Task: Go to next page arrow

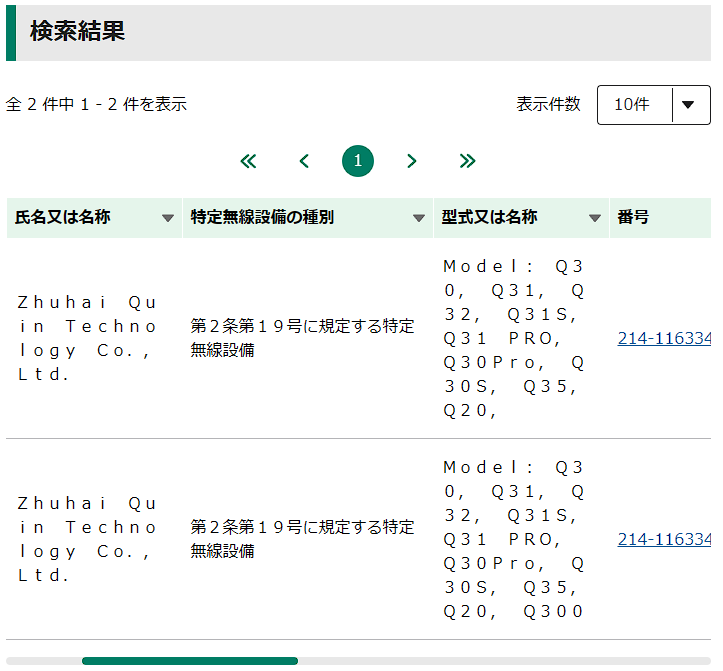Action: click(x=412, y=161)
